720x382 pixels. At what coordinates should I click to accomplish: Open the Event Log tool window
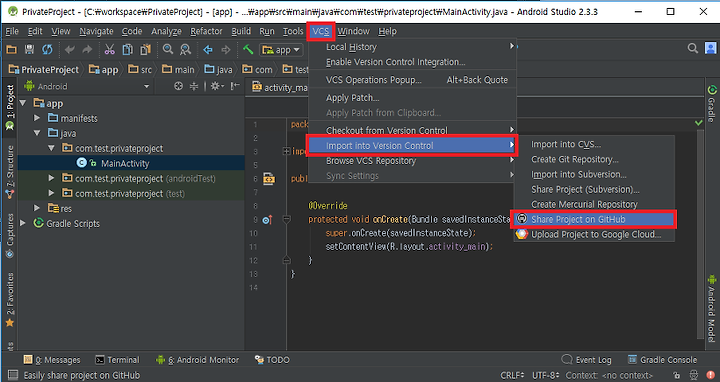(586, 360)
